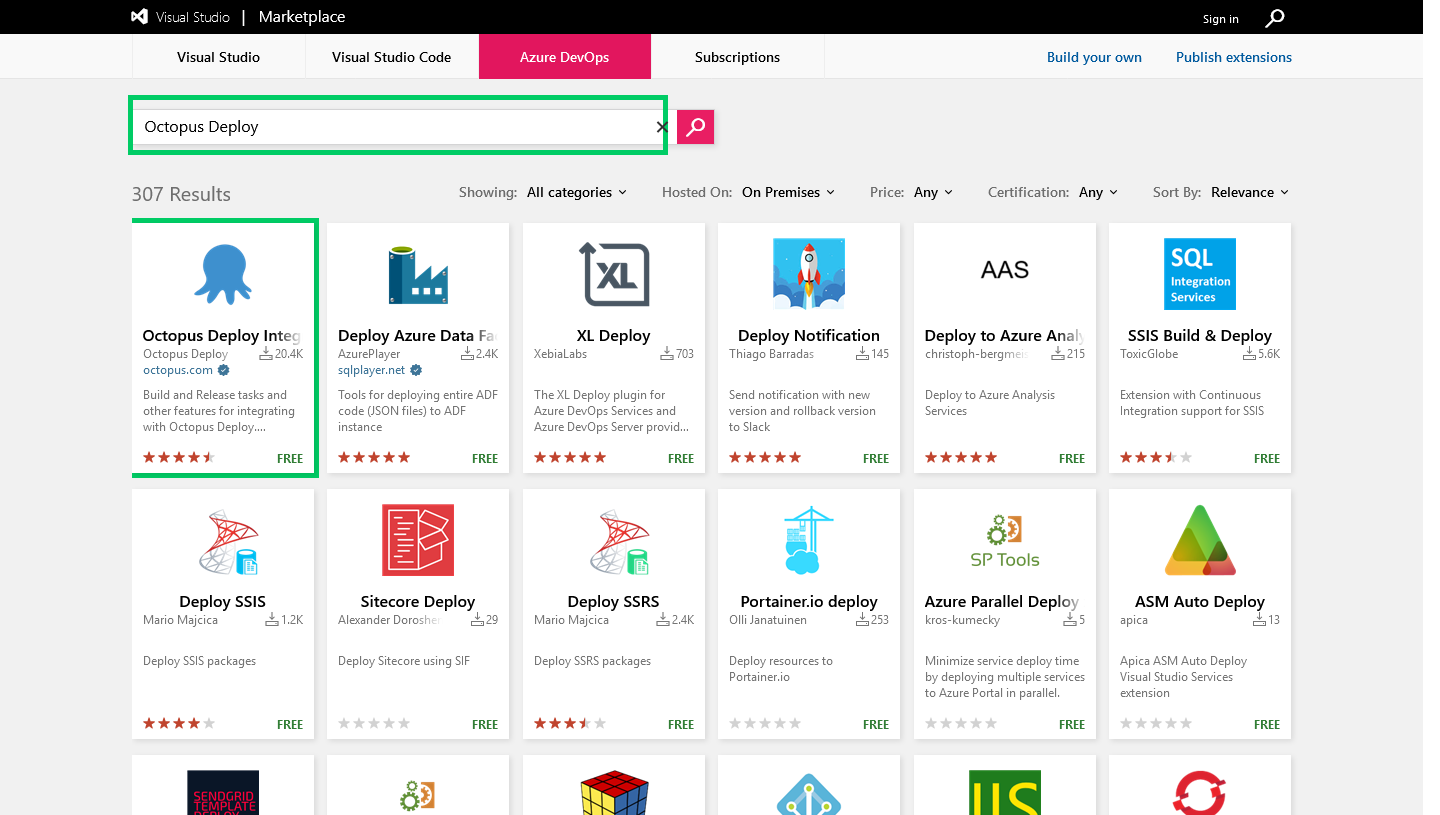Open the Deploy Azure Data Factory icon

point(418,274)
